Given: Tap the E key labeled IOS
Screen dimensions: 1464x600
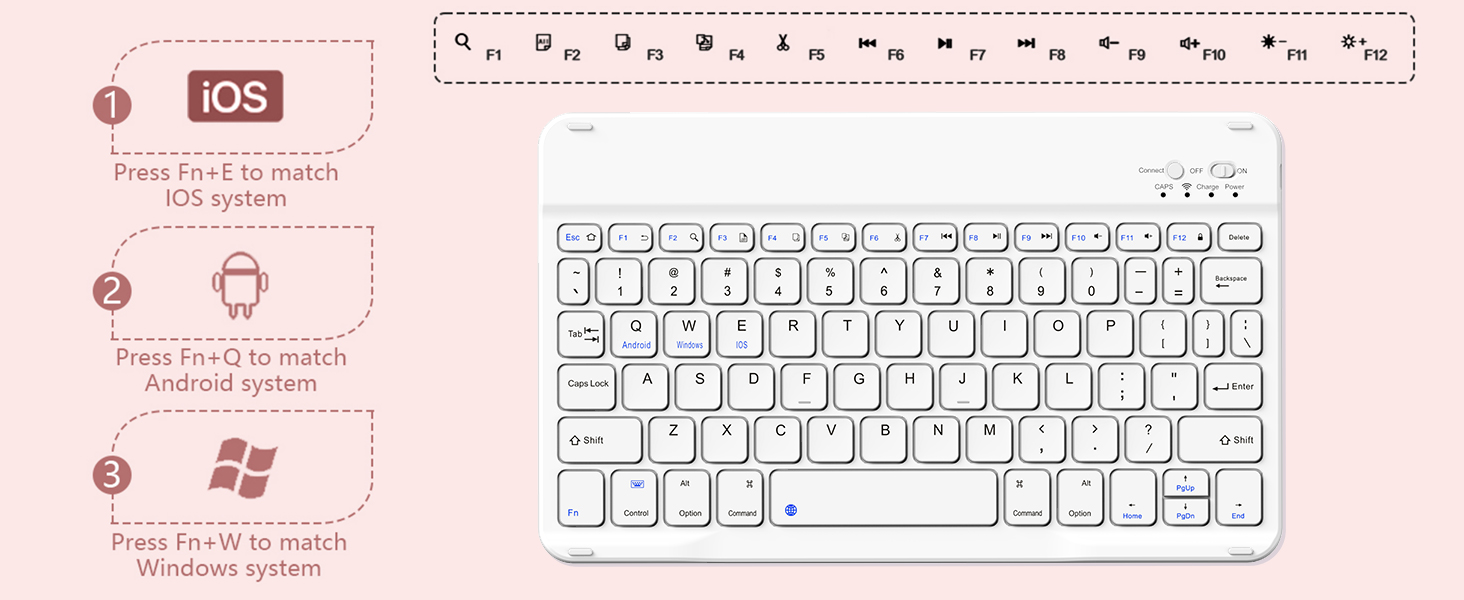Looking at the screenshot, I should [x=741, y=333].
